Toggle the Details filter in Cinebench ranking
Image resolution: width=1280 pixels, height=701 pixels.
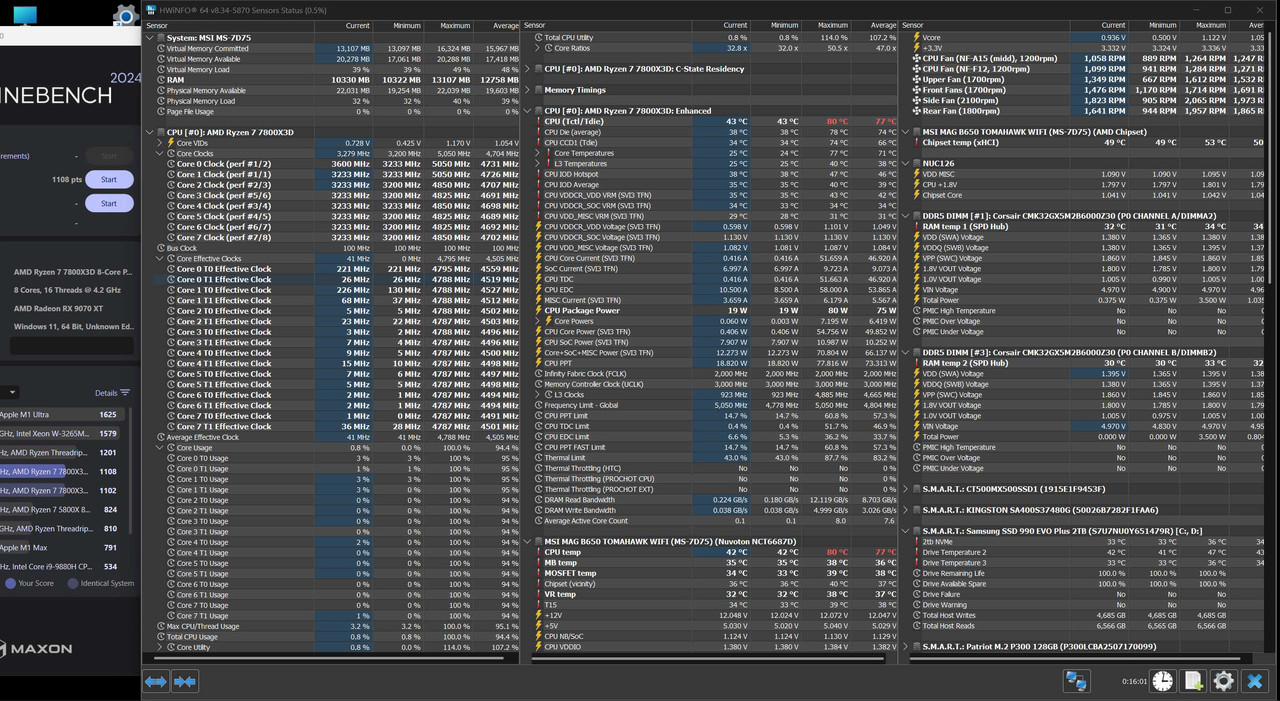click(112, 393)
